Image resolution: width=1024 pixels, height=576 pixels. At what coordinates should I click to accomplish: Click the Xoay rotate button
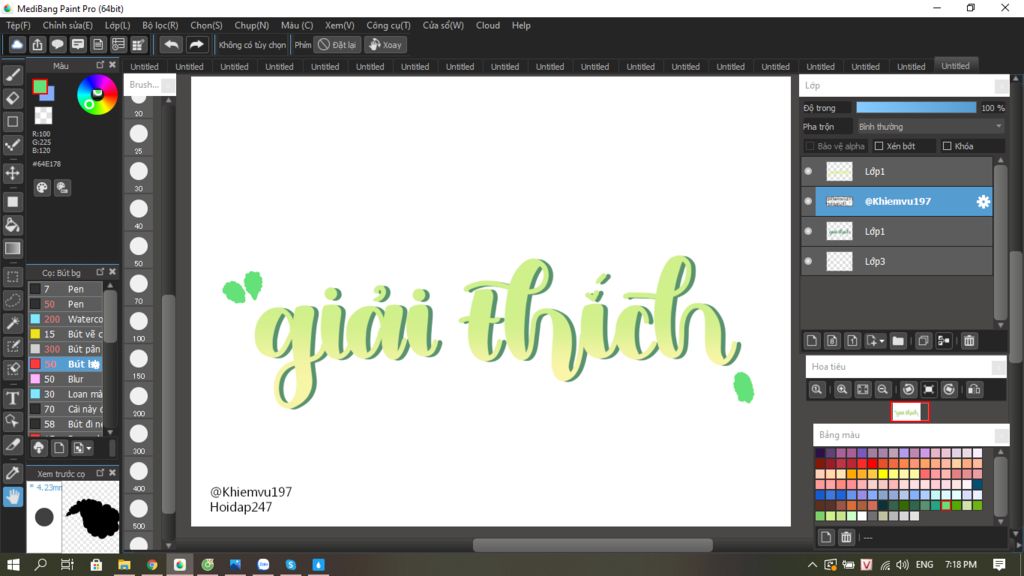click(385, 44)
